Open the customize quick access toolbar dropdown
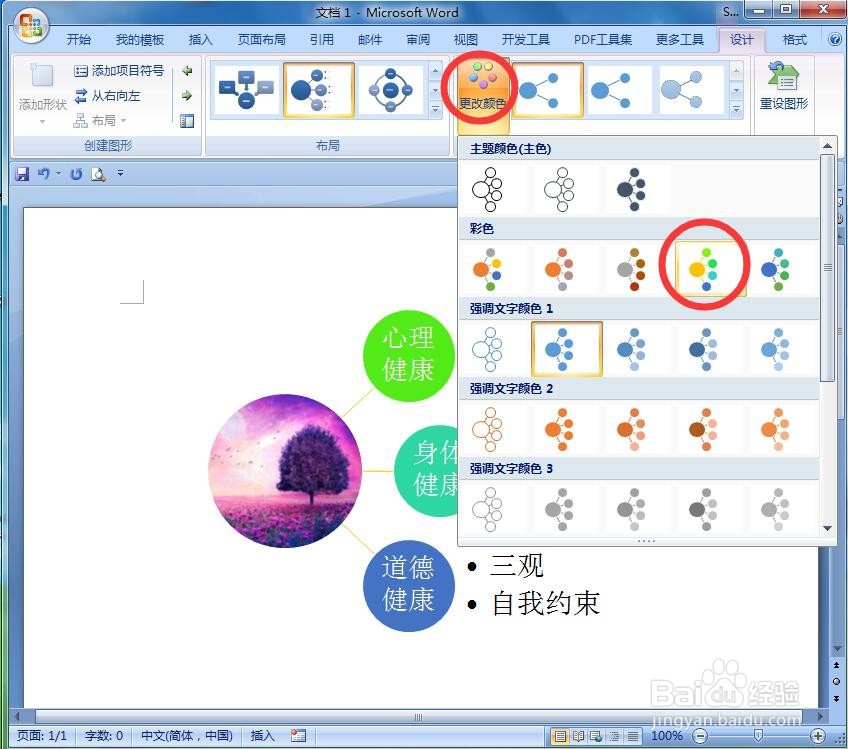The image size is (848, 749). [120, 174]
